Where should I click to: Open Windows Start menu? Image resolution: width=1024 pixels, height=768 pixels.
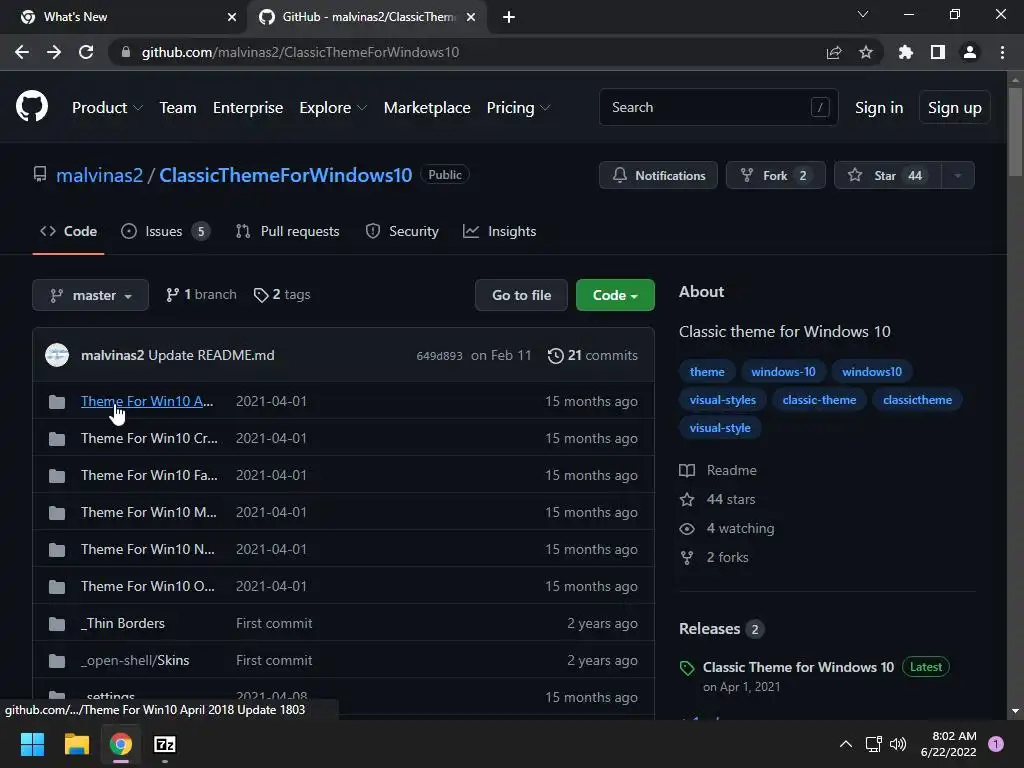tap(32, 744)
